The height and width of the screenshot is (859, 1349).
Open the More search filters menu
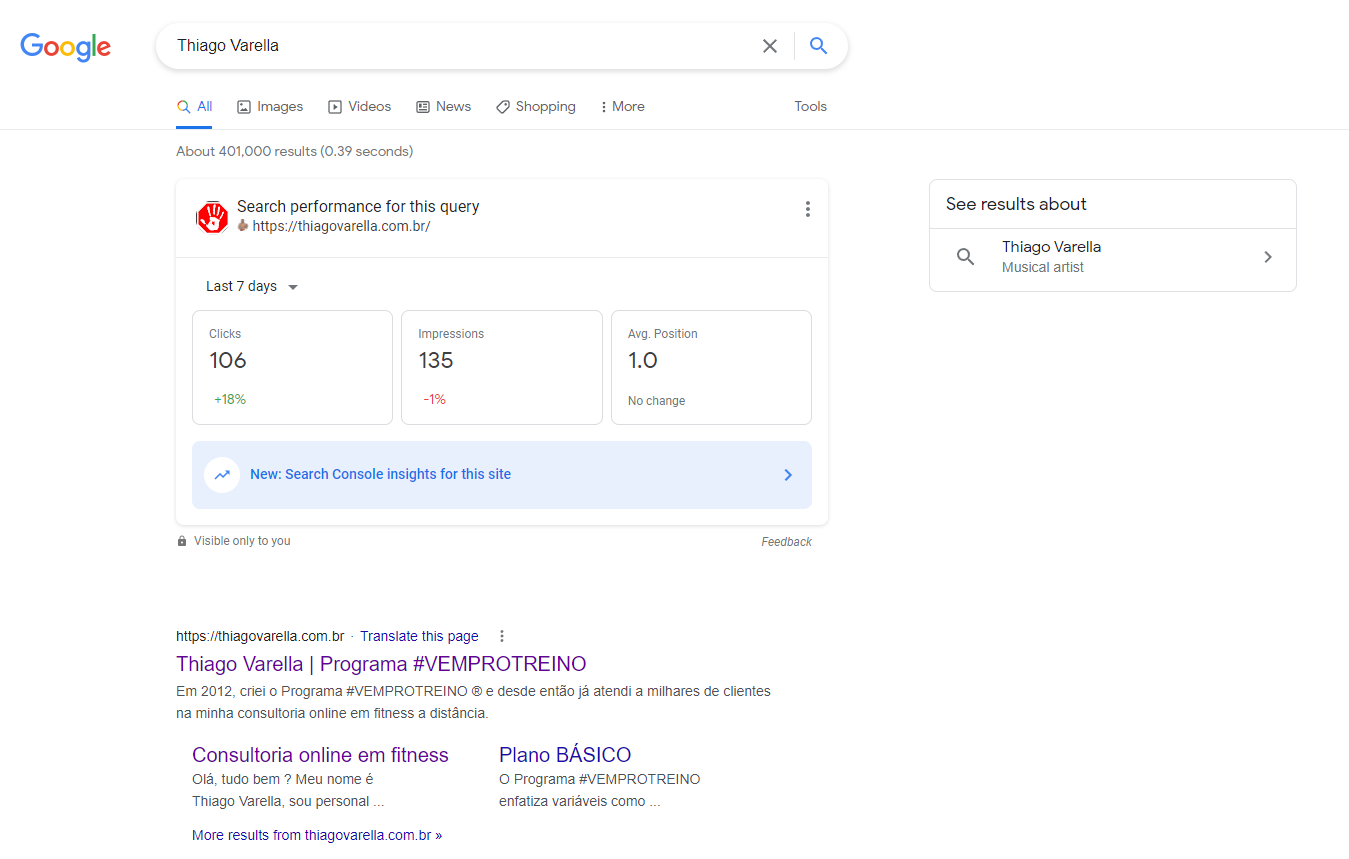point(622,107)
